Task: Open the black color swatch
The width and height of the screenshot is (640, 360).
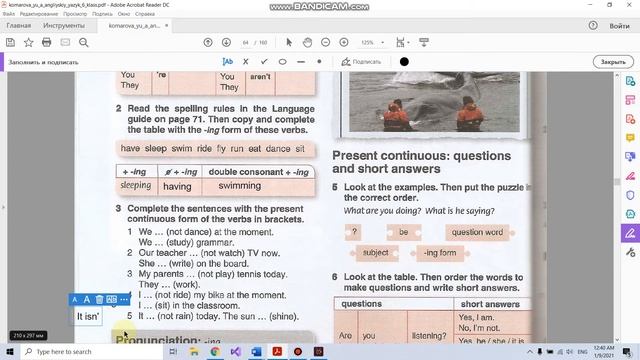Action: (404, 62)
